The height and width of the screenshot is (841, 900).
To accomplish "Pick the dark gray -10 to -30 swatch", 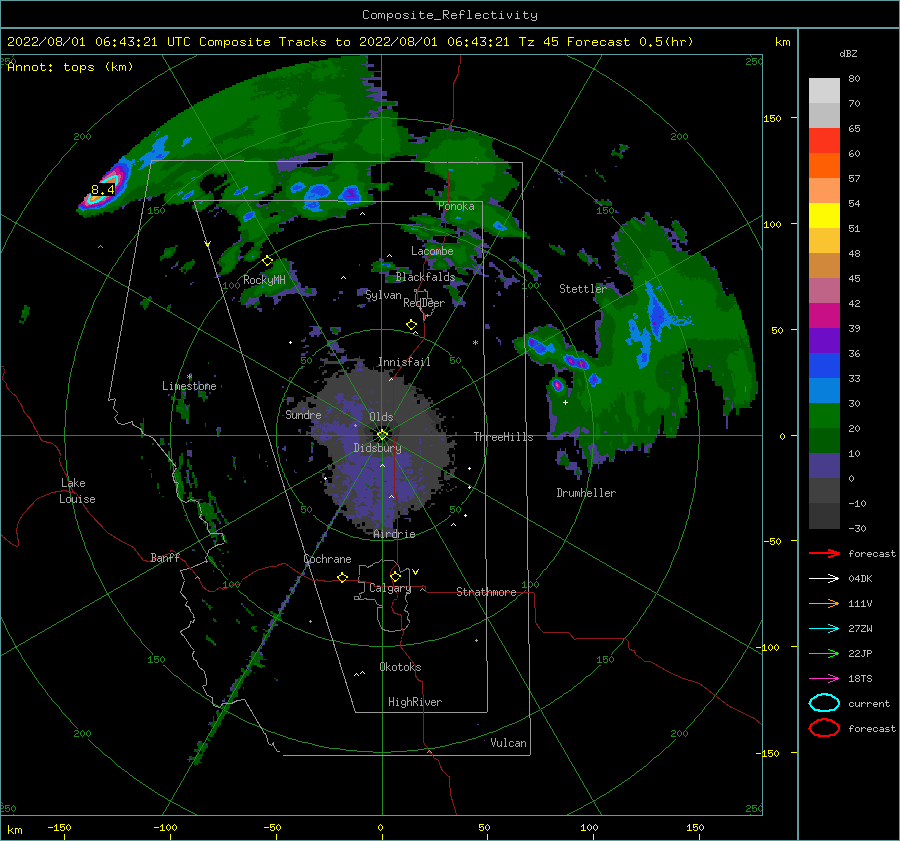I will (824, 515).
